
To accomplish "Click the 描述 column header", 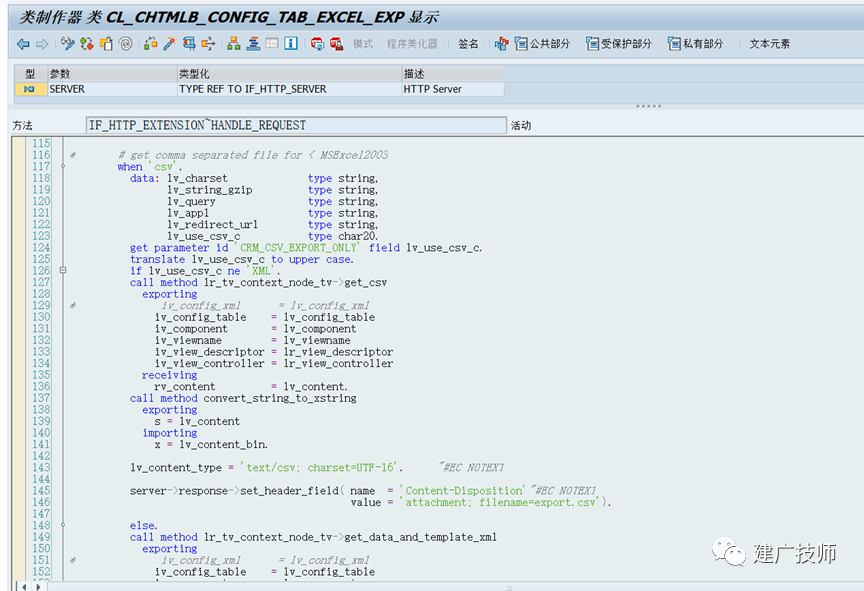I will (453, 74).
